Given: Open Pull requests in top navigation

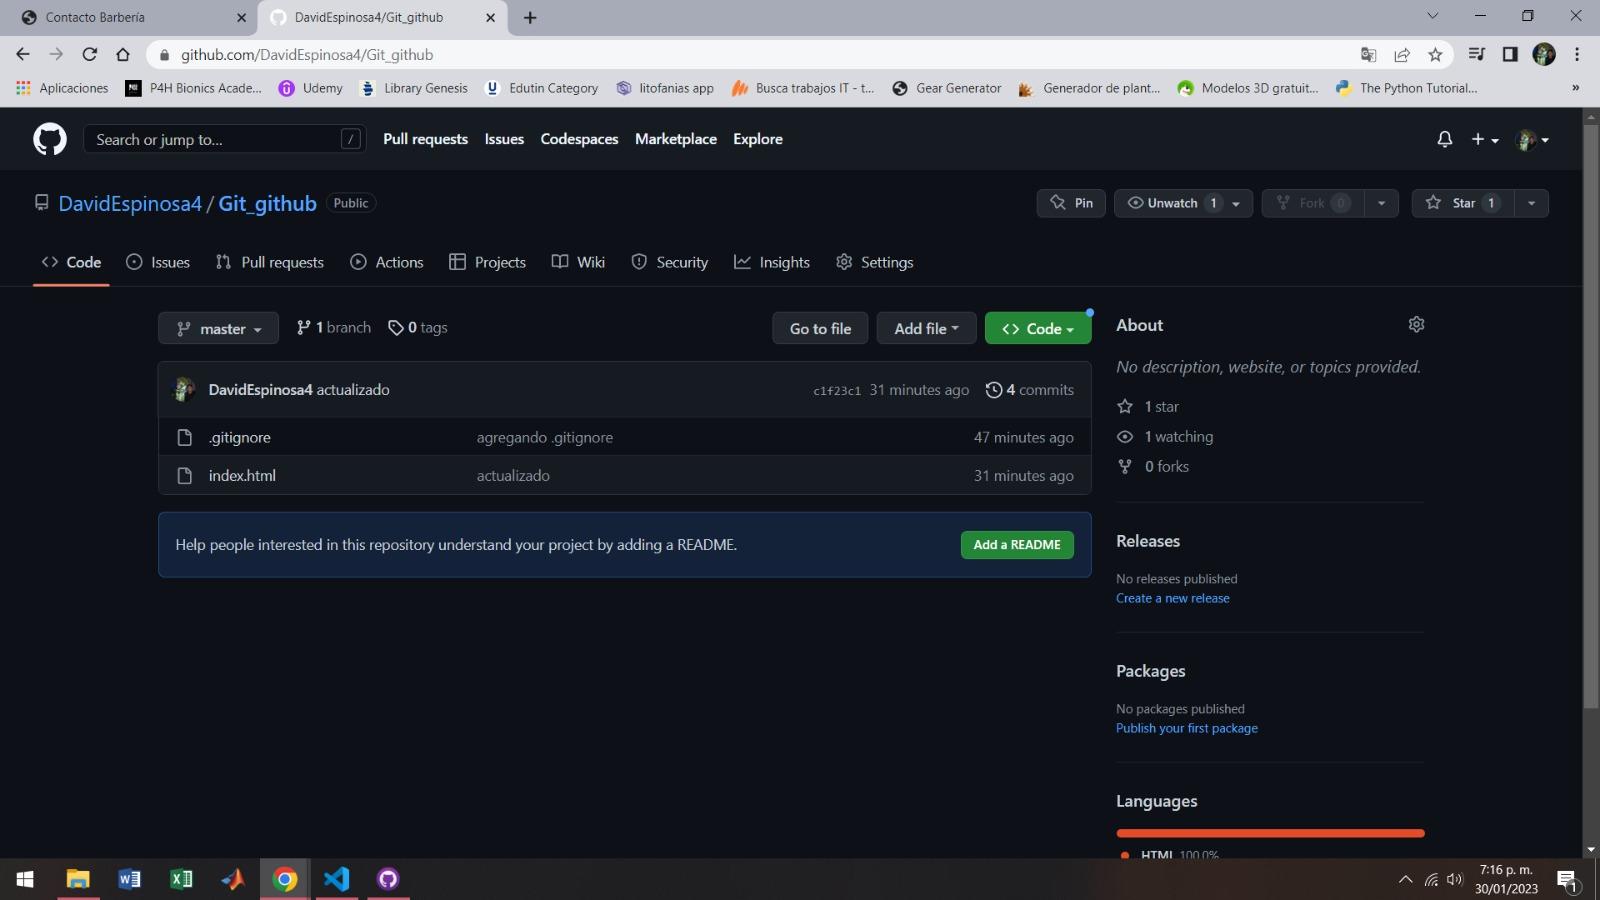Looking at the screenshot, I should 425,139.
